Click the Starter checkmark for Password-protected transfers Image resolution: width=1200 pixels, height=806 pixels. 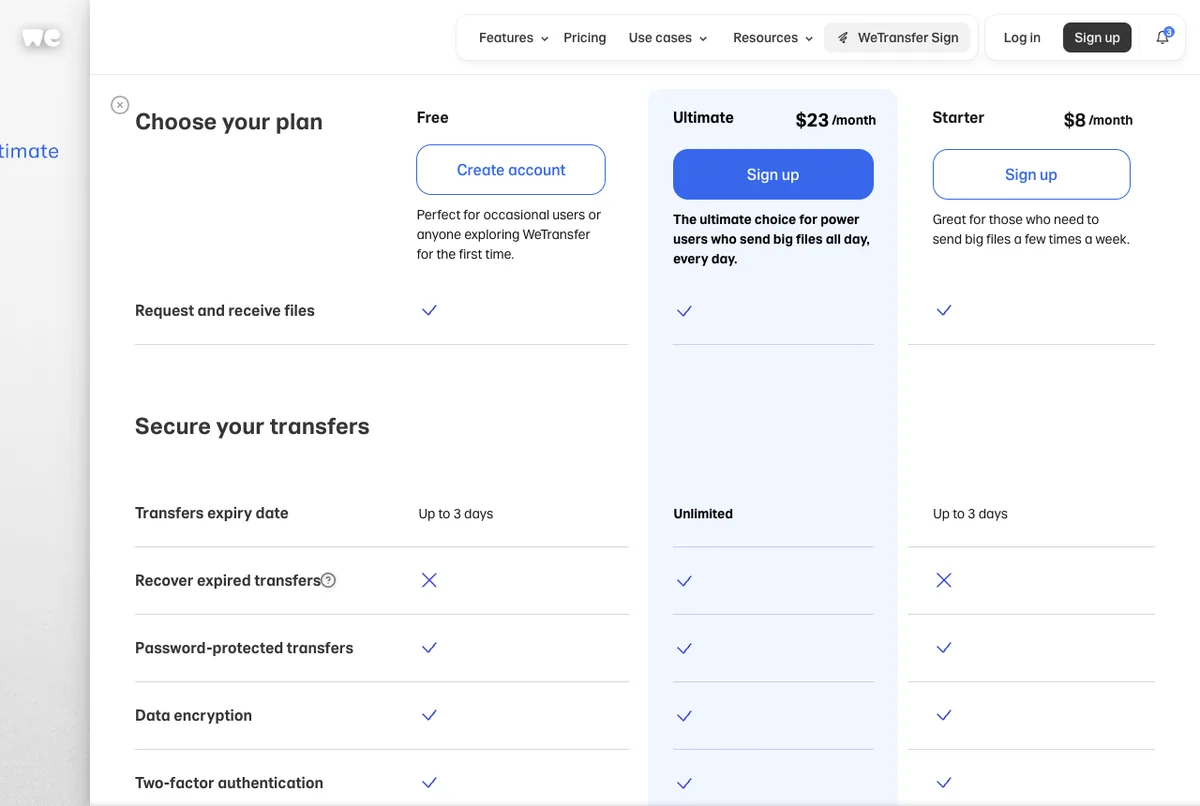pyautogui.click(x=943, y=648)
